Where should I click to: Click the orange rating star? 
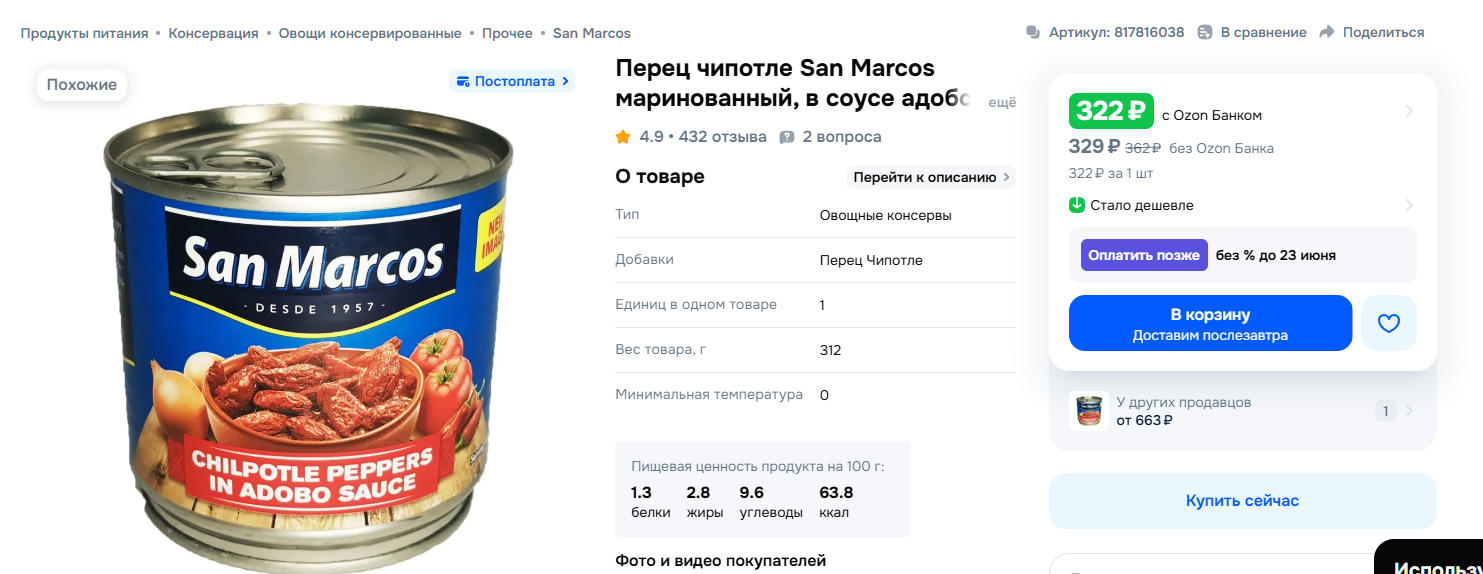(x=623, y=137)
